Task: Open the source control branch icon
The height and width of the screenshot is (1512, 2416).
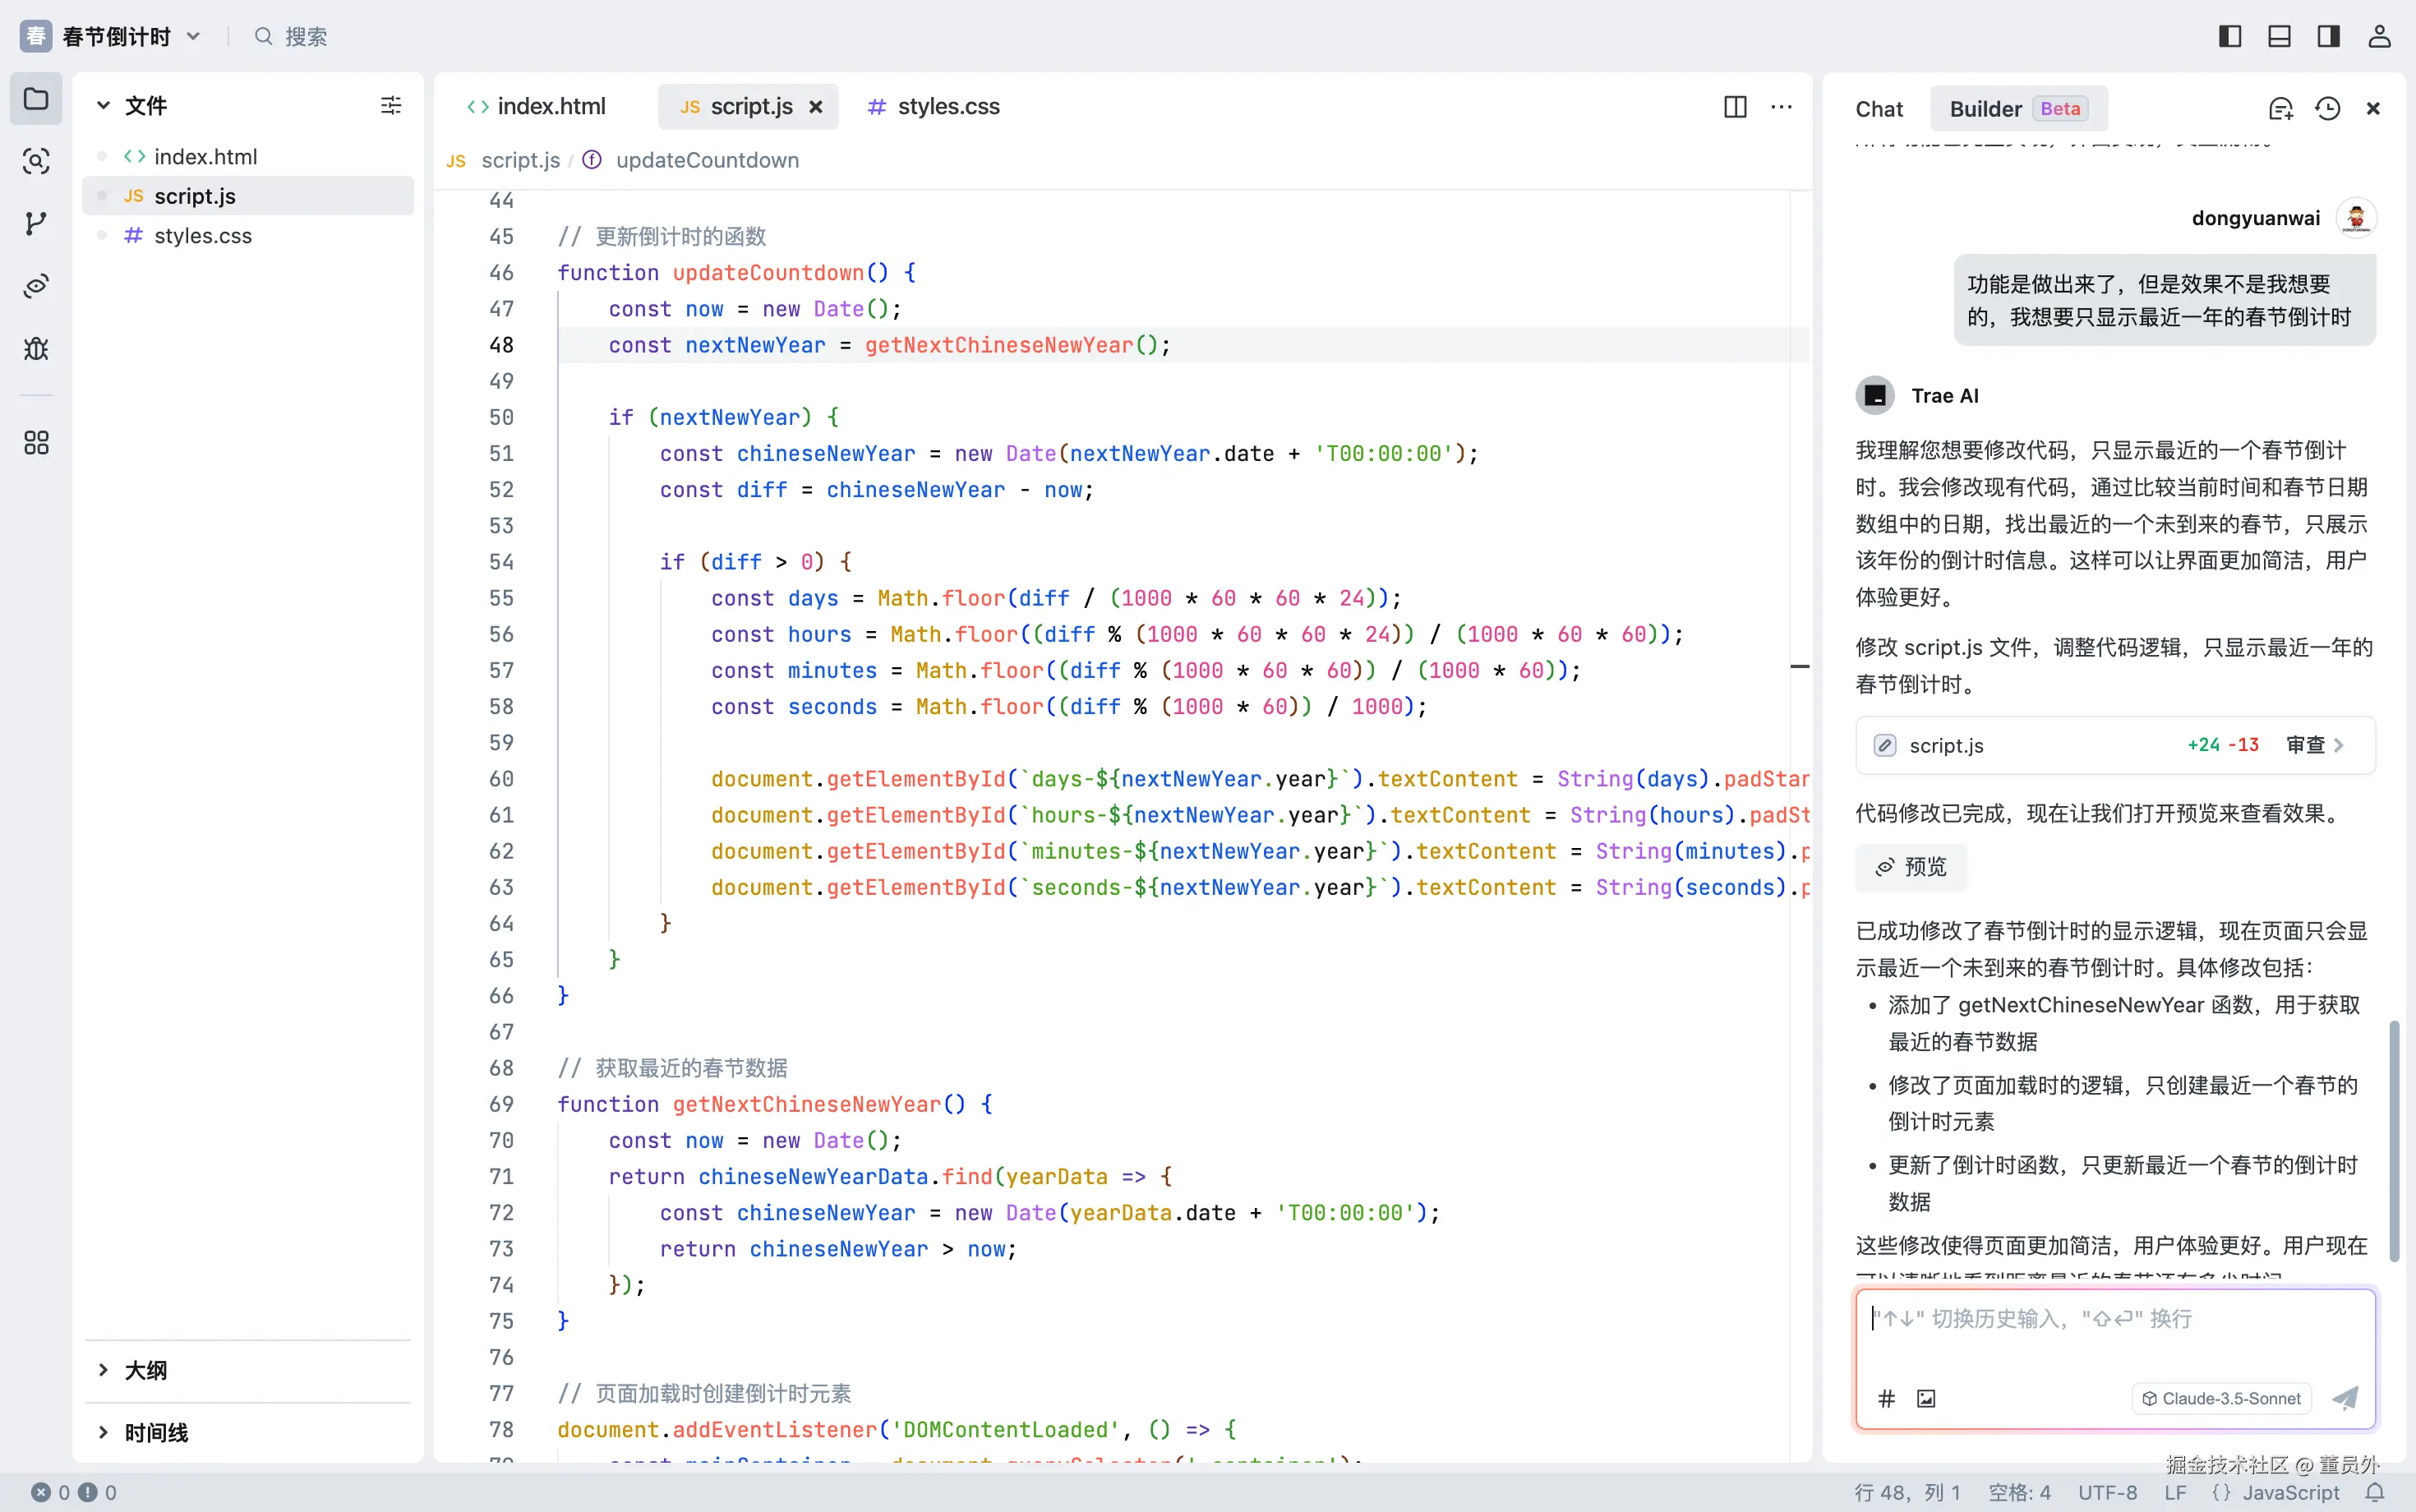Action: click(36, 223)
